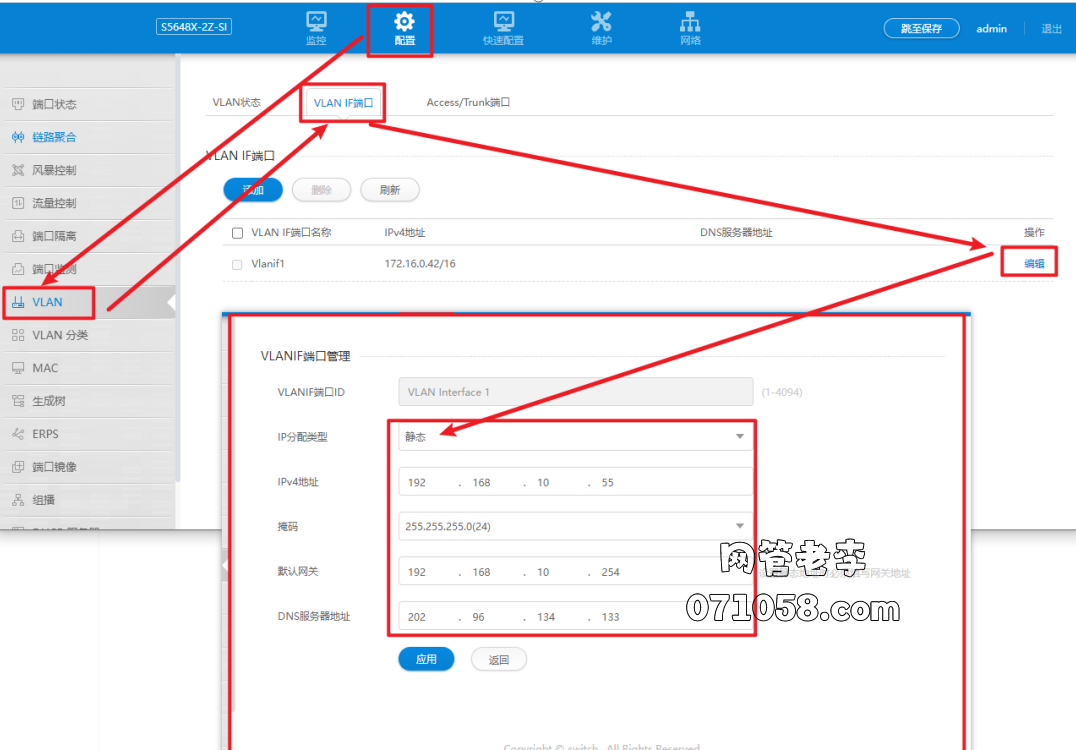Select 端口状态 icon in the sidebar
Viewport: 1076px width, 750px height.
pos(18,104)
